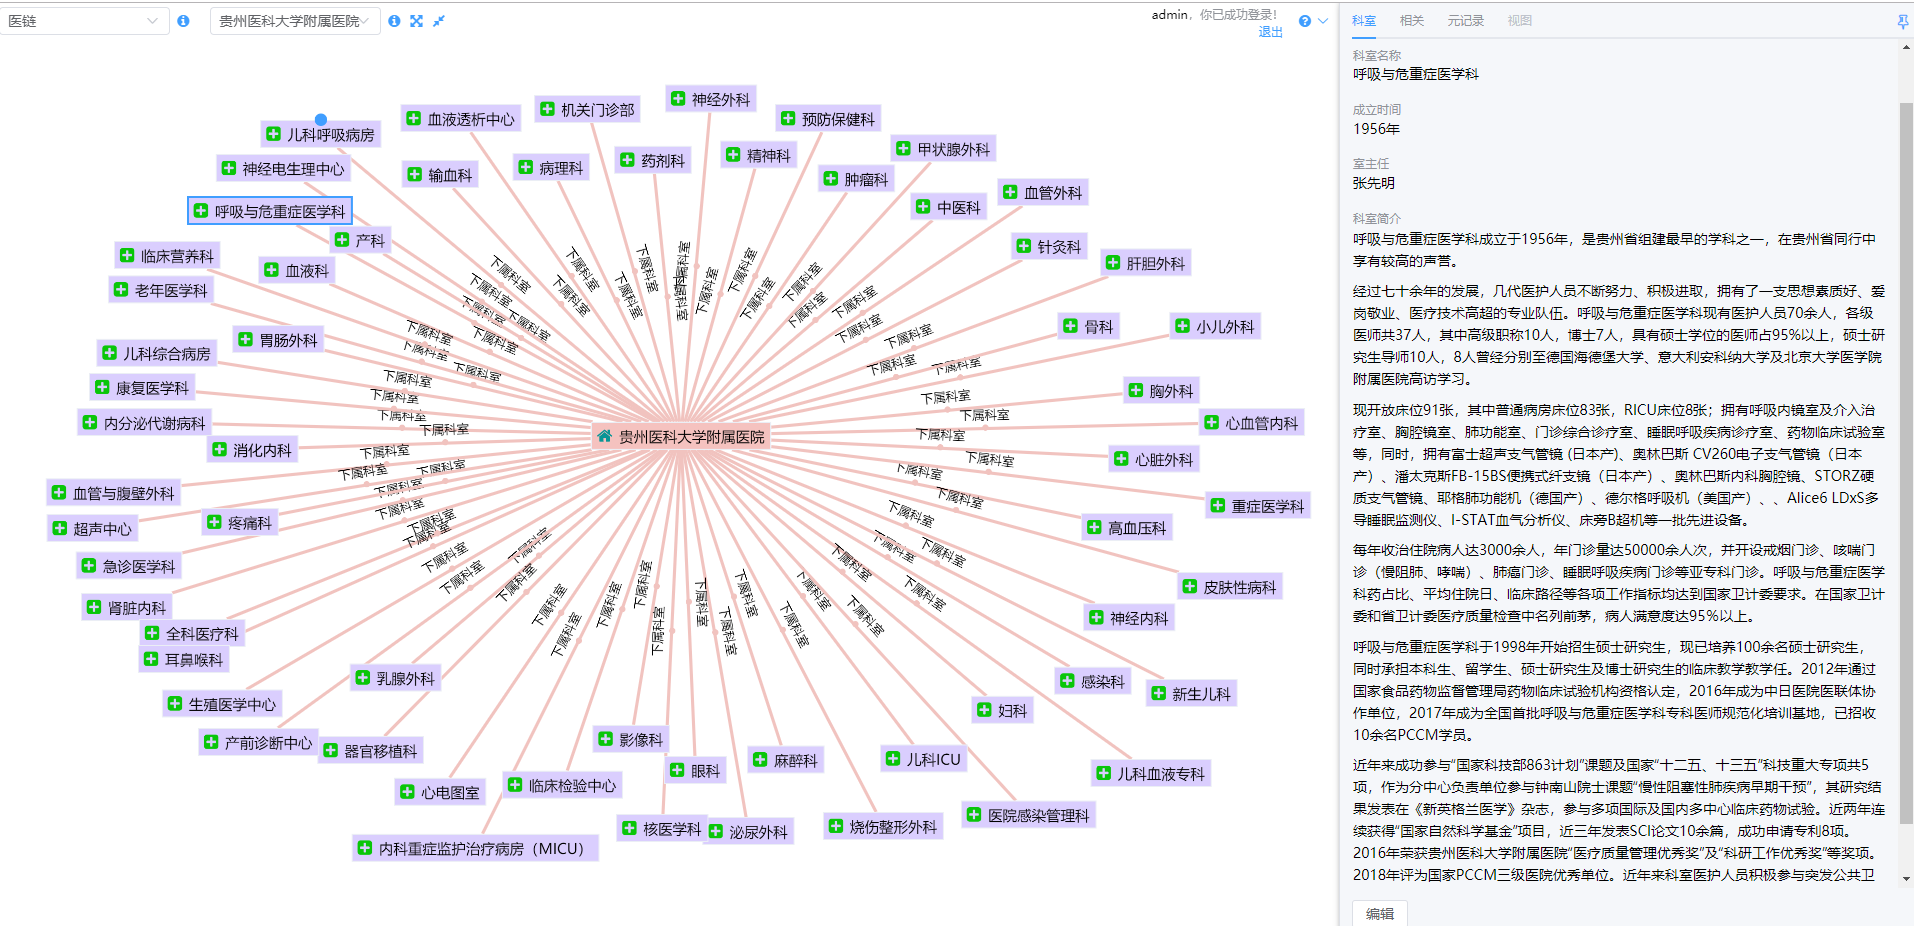Open the 医链 dropdown selector
This screenshot has height=926, width=1914.
[x=84, y=21]
